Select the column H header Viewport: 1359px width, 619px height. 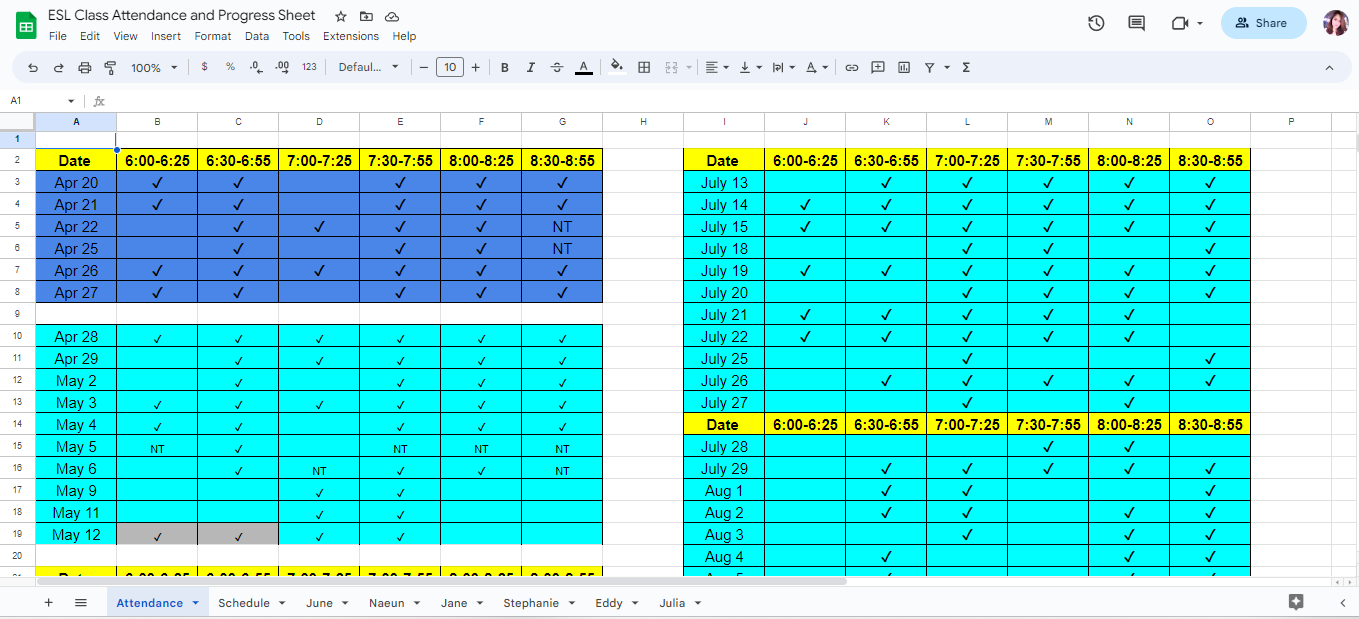coord(643,122)
